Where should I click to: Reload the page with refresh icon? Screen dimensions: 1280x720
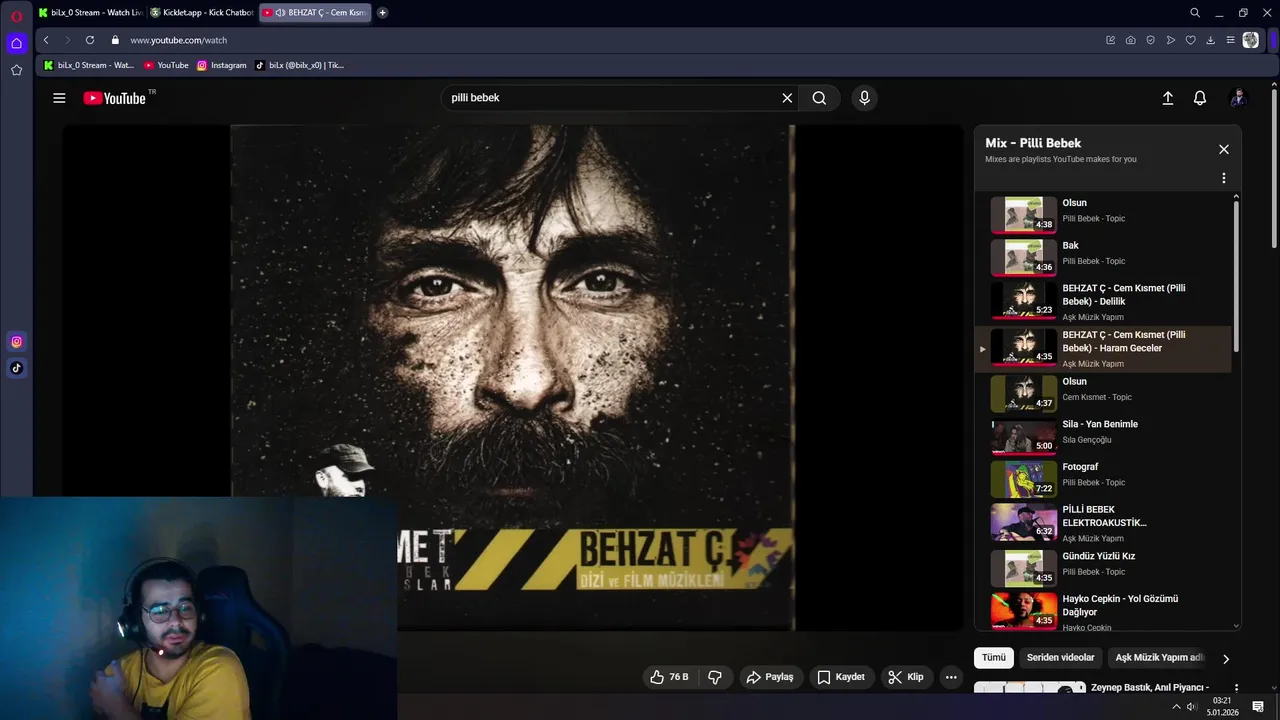point(90,40)
